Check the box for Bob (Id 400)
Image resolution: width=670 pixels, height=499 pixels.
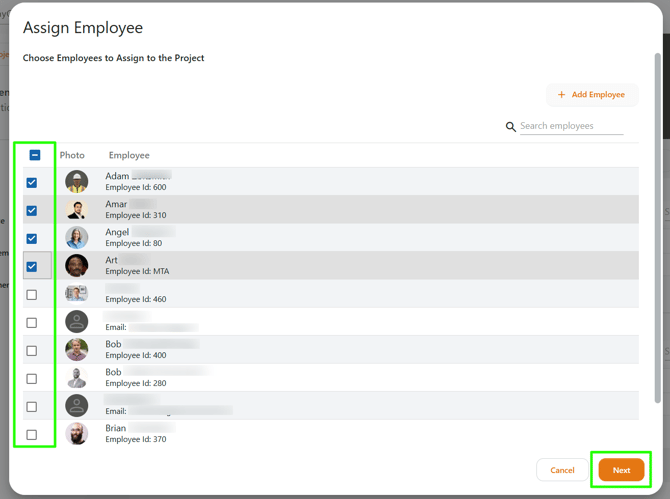point(32,351)
